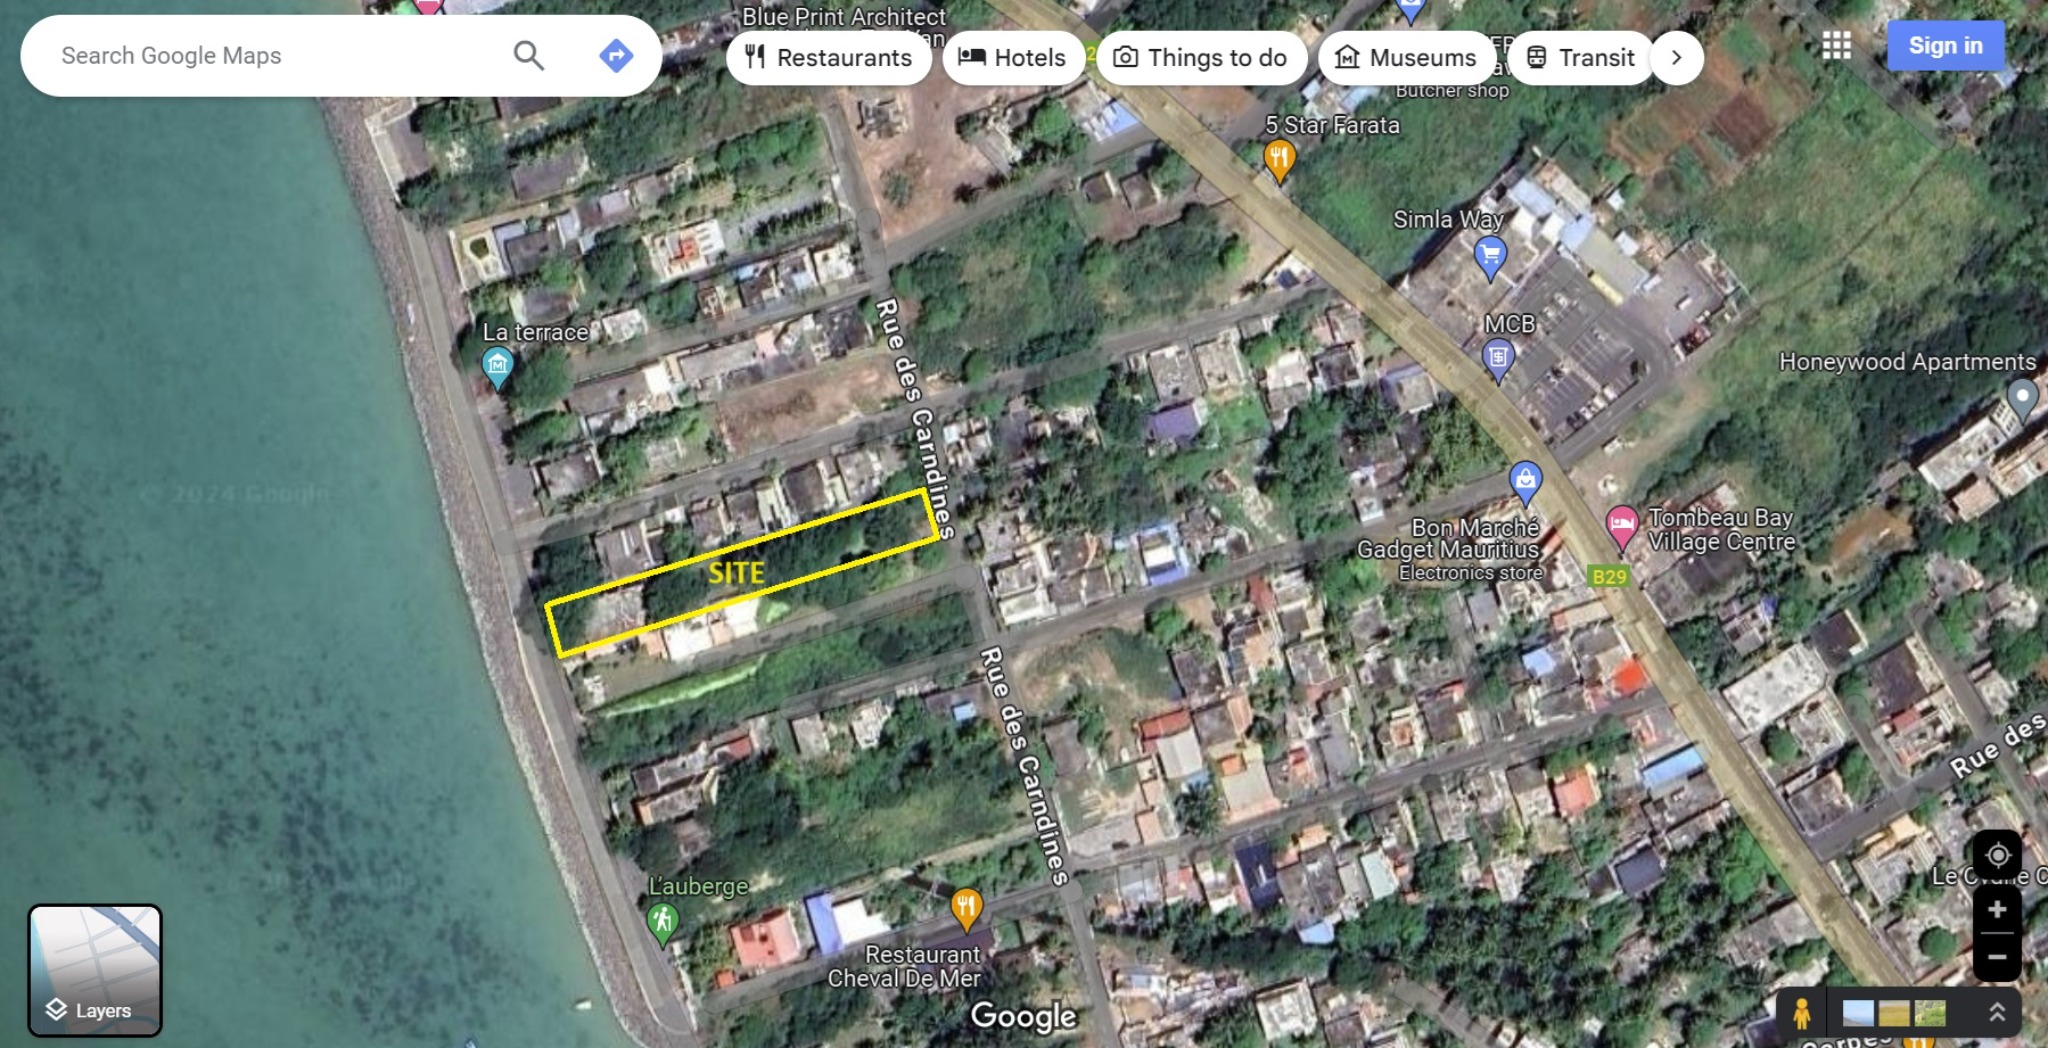Click the Honeywood Apartments text label
The image size is (2048, 1048).
point(1907,362)
